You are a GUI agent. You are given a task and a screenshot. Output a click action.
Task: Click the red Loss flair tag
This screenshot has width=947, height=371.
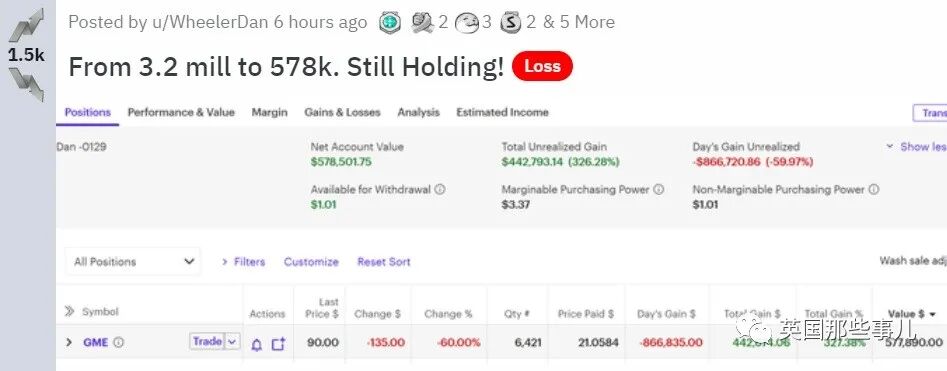coord(542,66)
